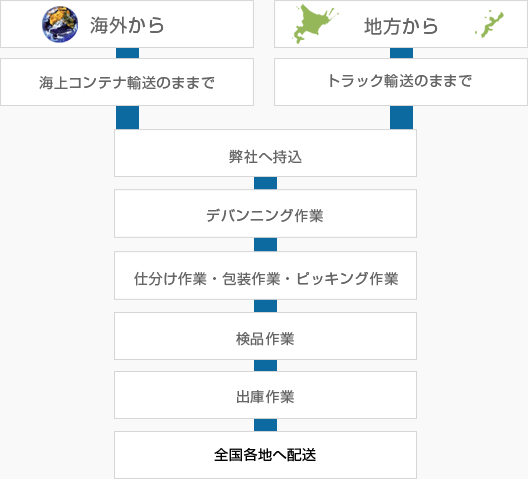Click the デバンニング作業 step box
The image size is (528, 479).
[x=265, y=214]
